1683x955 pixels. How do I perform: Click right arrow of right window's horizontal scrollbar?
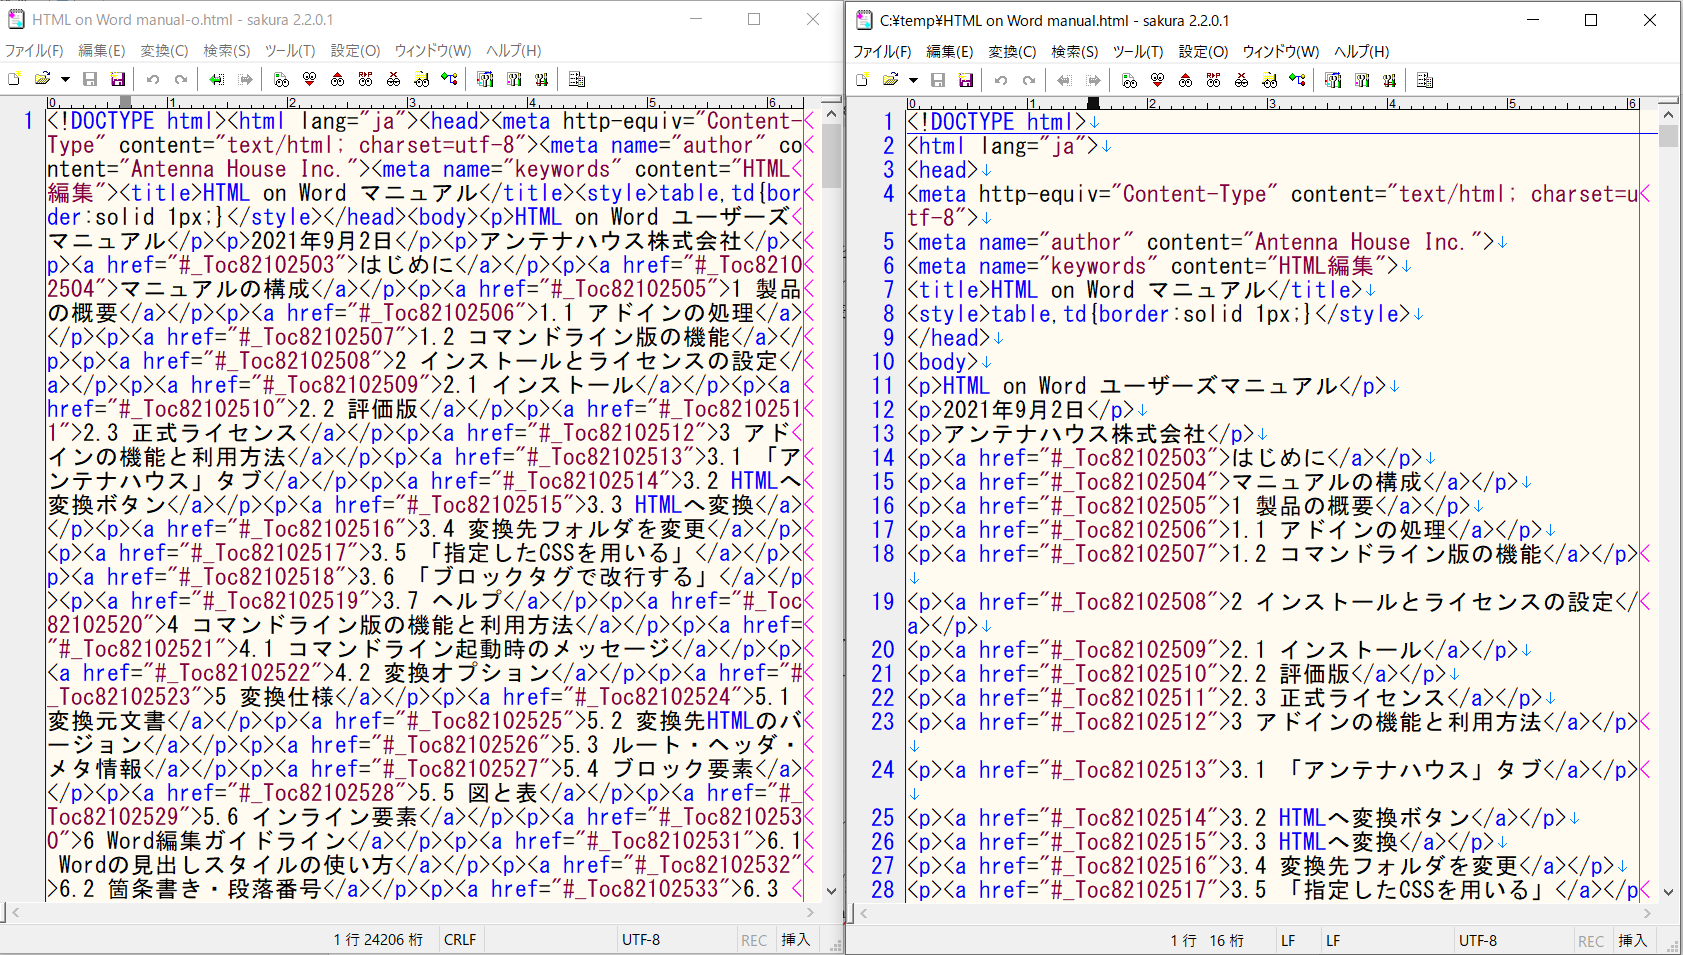click(1646, 913)
